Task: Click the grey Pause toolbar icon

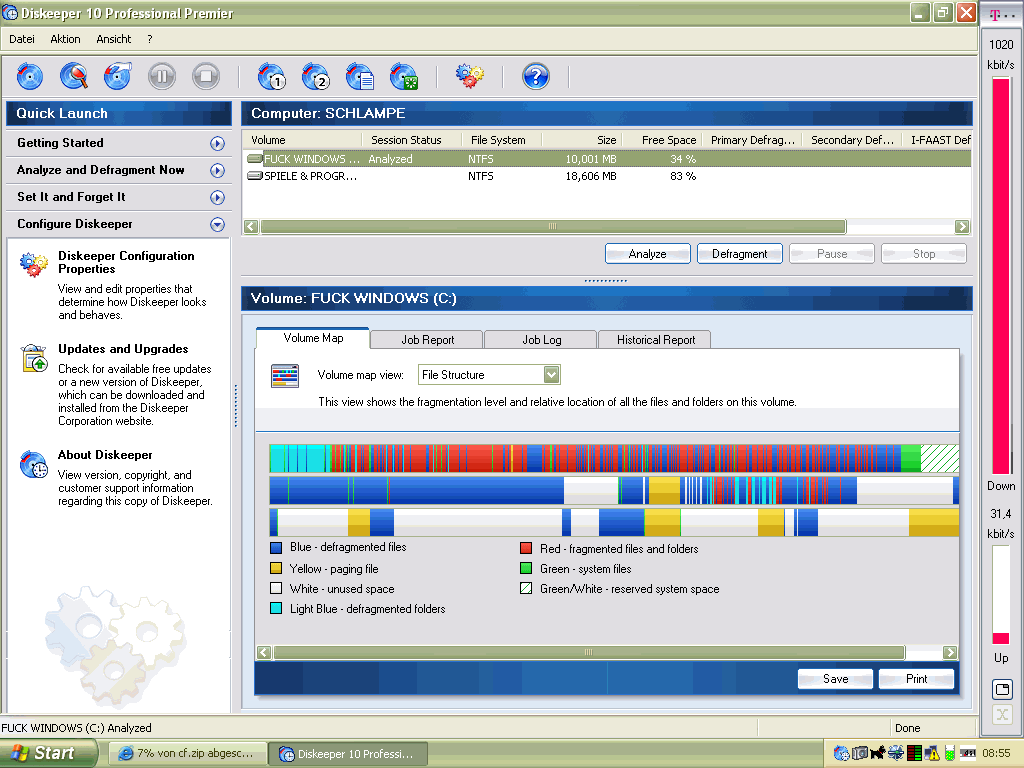Action: pyautogui.click(x=162, y=76)
